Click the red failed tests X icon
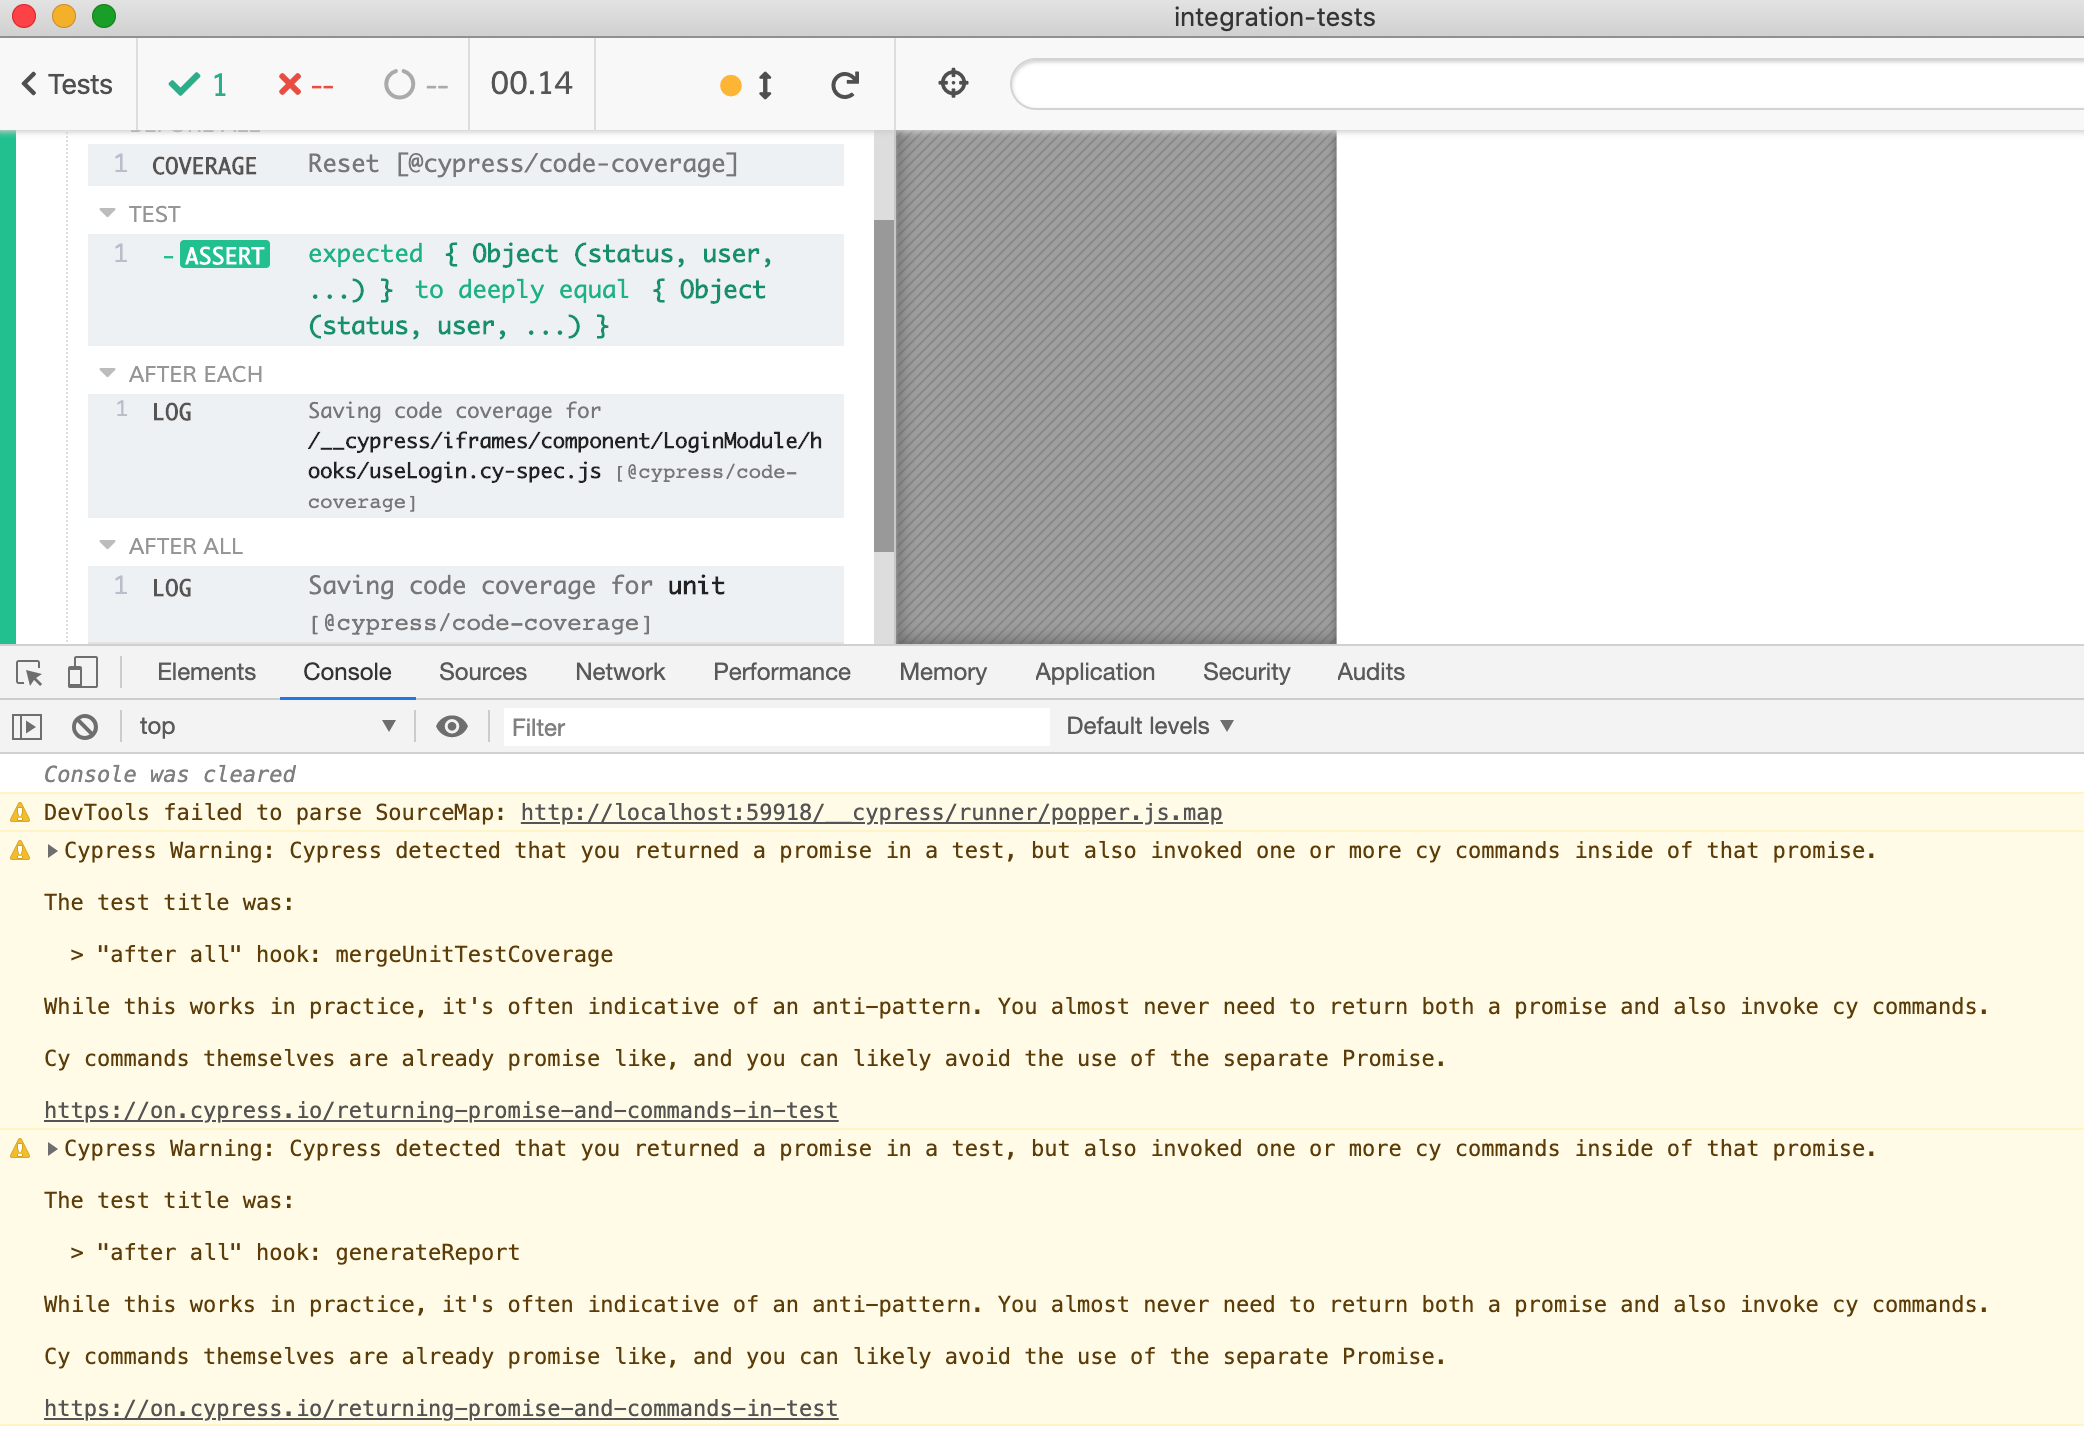The image size is (2084, 1432). tap(290, 85)
